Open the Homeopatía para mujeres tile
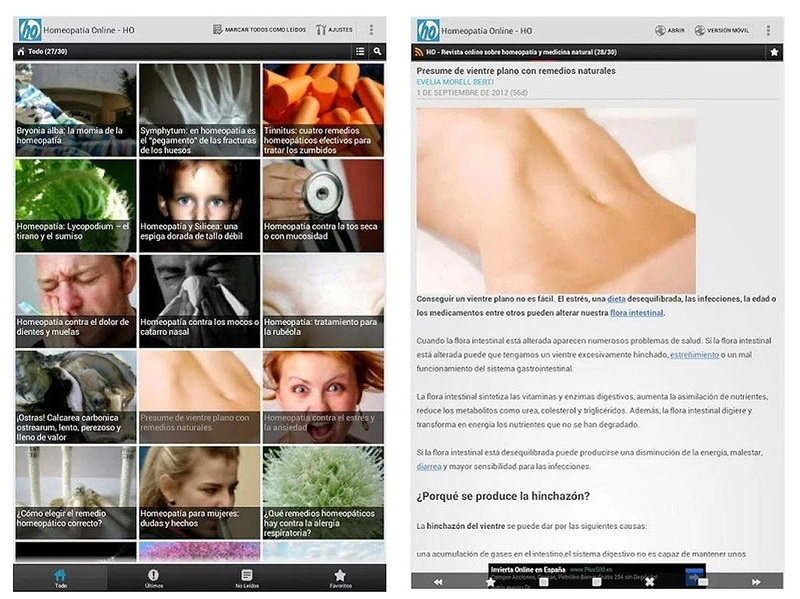 pyautogui.click(x=199, y=493)
